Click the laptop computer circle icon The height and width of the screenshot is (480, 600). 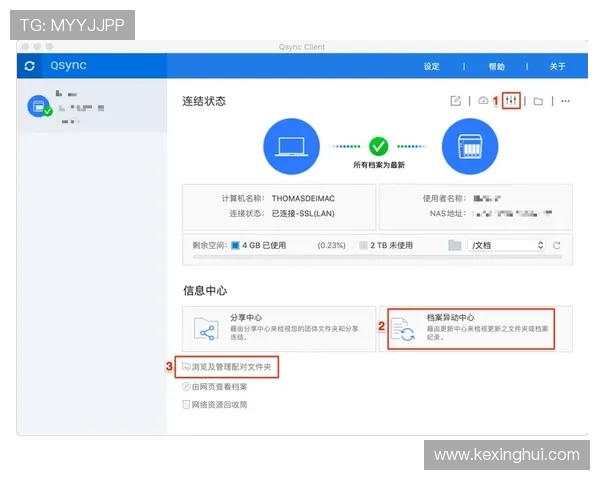click(x=292, y=146)
